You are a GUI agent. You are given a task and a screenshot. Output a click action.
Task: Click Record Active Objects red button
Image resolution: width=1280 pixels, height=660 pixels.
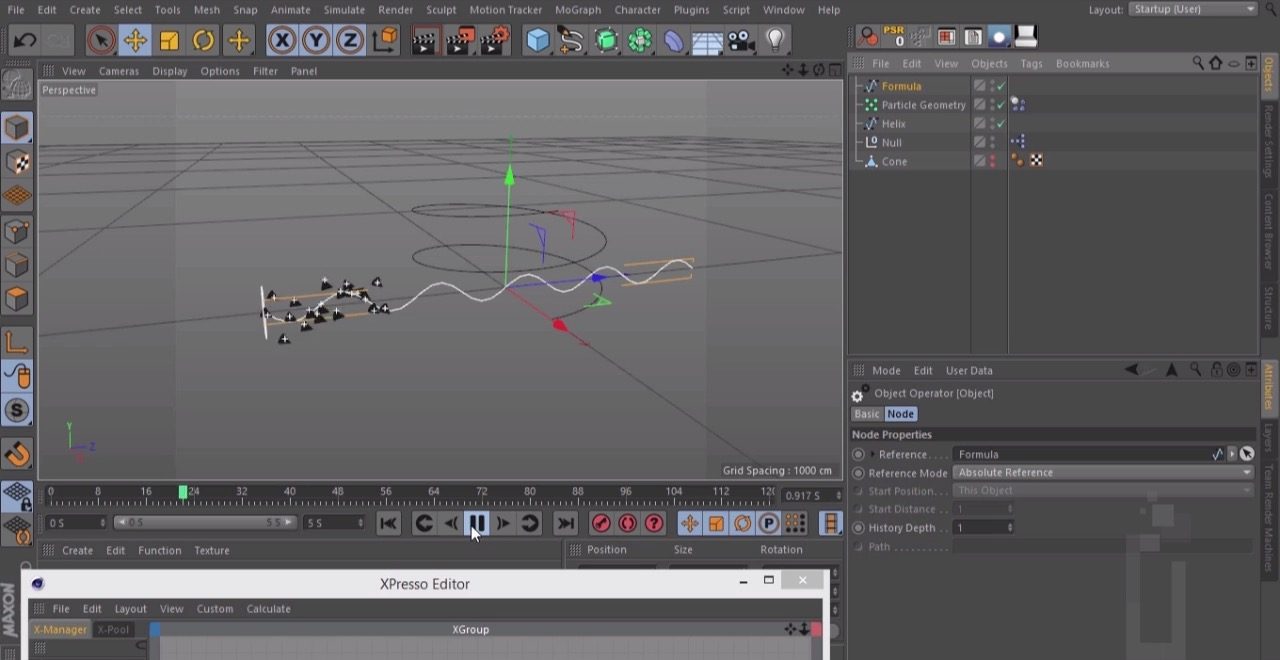601,523
